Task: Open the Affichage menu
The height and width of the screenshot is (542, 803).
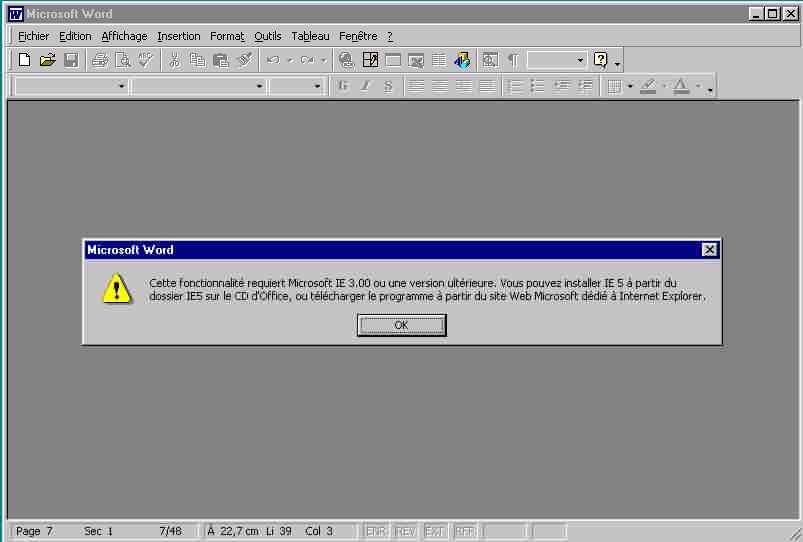Action: [x=124, y=36]
